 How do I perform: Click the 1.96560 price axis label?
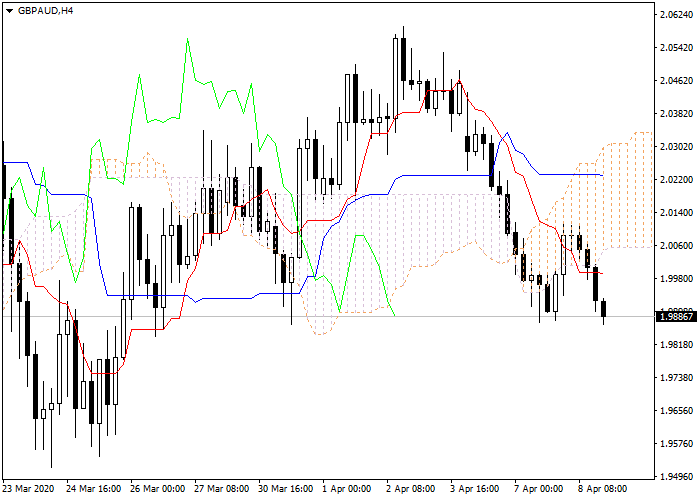(678, 411)
